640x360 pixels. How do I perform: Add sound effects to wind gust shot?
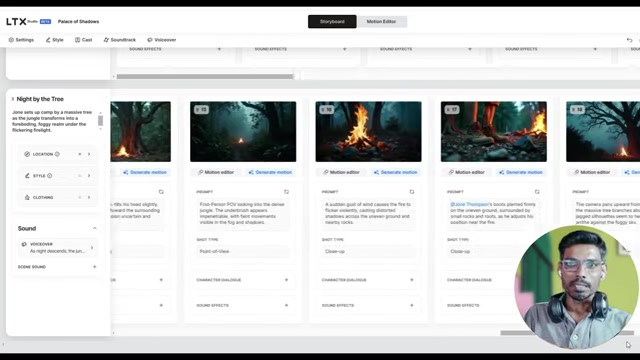tap(412, 305)
